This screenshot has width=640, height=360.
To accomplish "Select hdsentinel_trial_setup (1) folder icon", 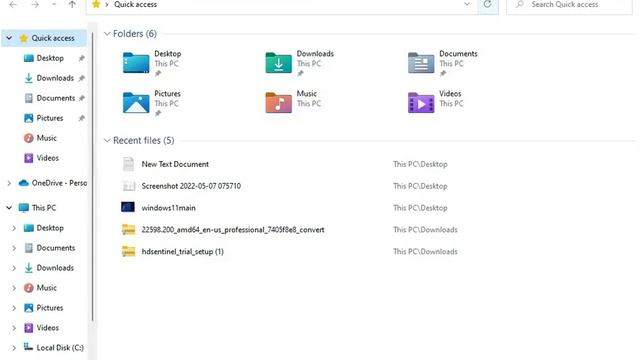I will (x=128, y=251).
